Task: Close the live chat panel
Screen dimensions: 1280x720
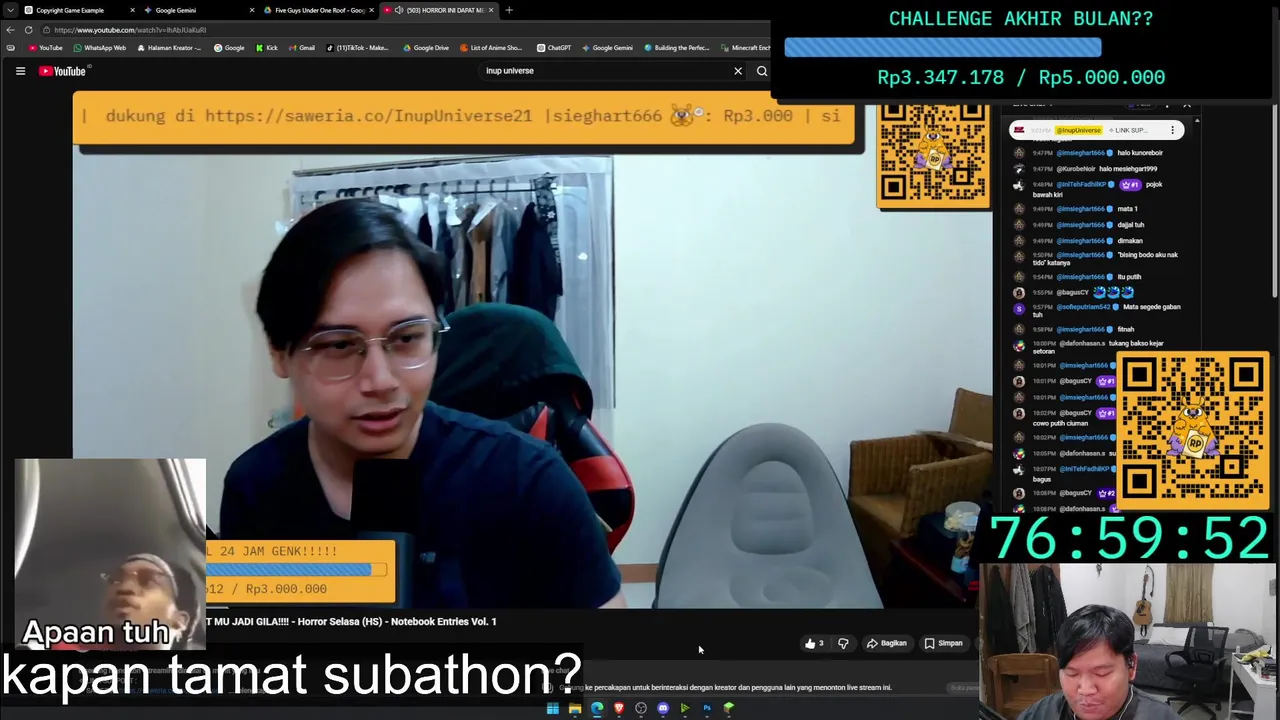Action: pyautogui.click(x=1187, y=105)
